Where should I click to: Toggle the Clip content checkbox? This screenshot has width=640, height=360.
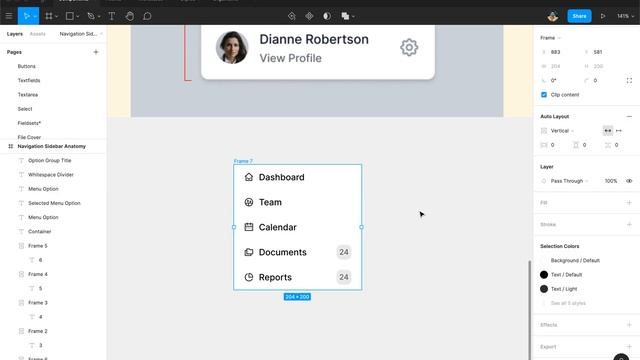point(544,95)
